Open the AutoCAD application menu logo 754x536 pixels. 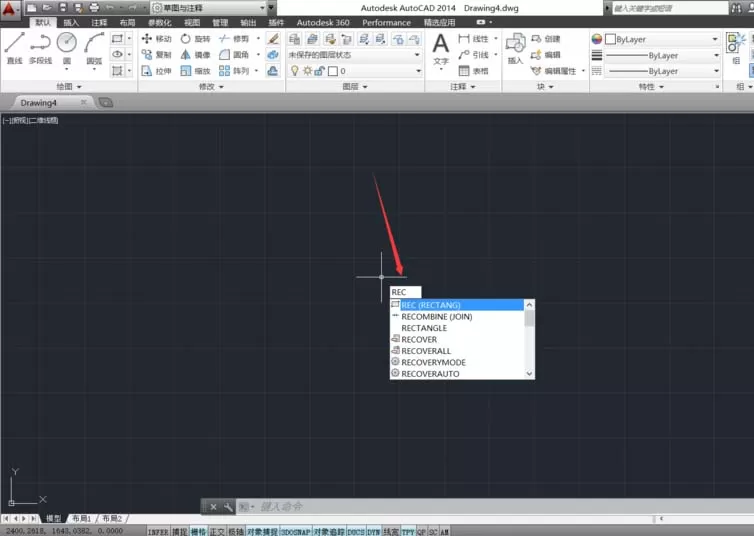[10, 9]
